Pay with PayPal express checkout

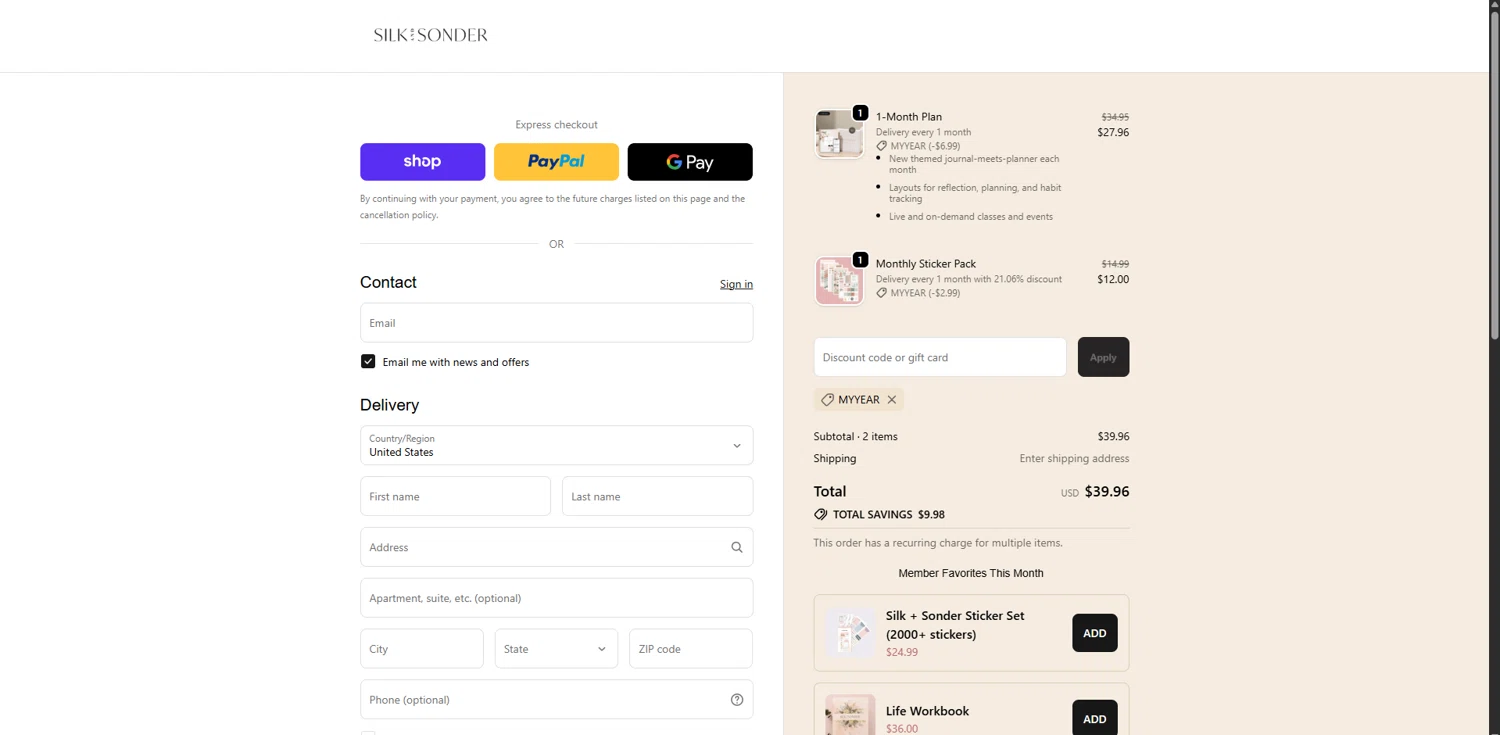click(556, 162)
